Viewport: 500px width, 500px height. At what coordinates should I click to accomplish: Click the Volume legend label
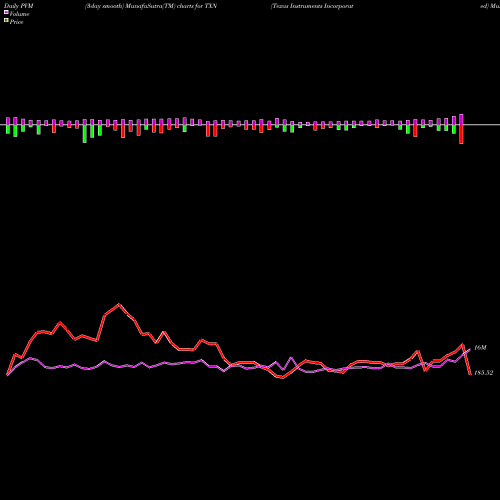click(19, 14)
